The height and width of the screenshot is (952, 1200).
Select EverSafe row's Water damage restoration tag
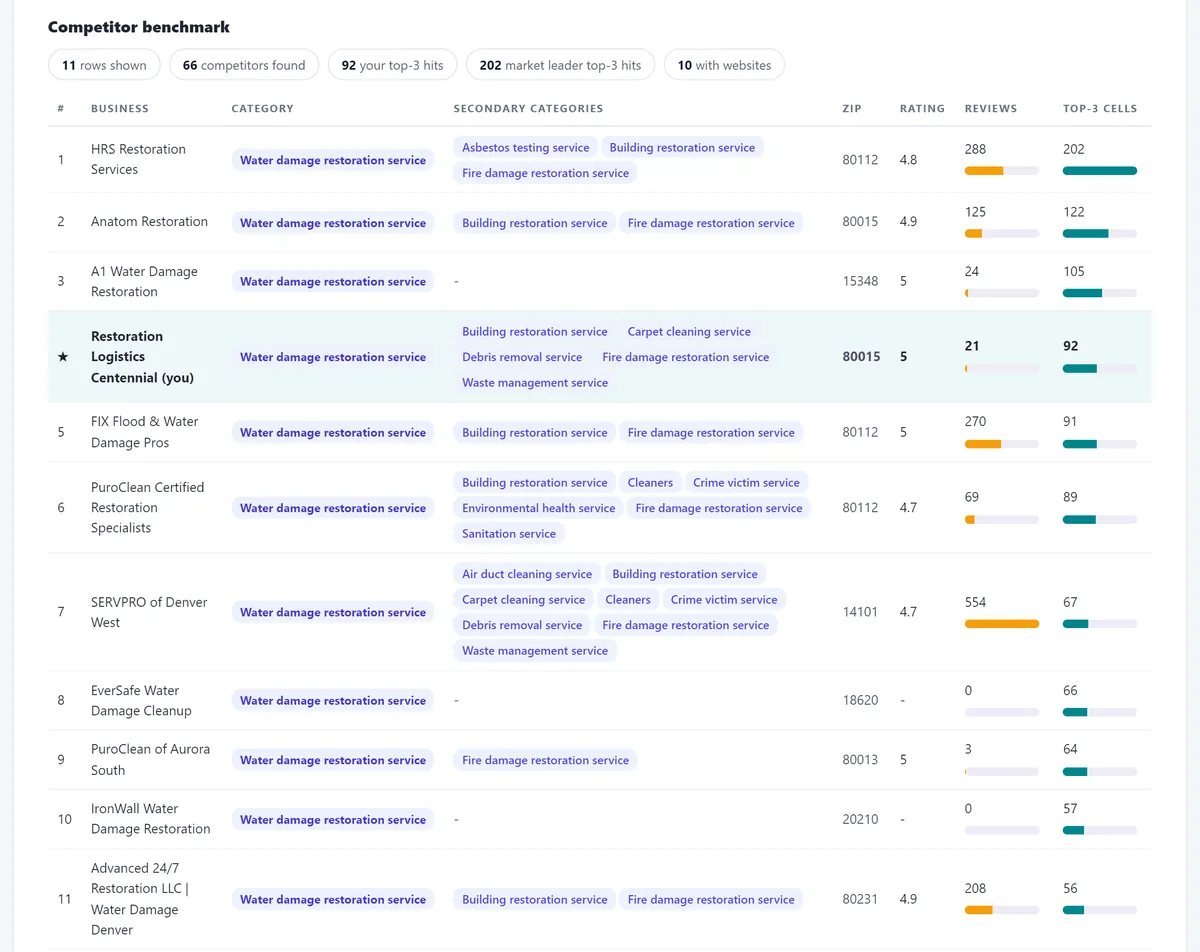point(333,700)
